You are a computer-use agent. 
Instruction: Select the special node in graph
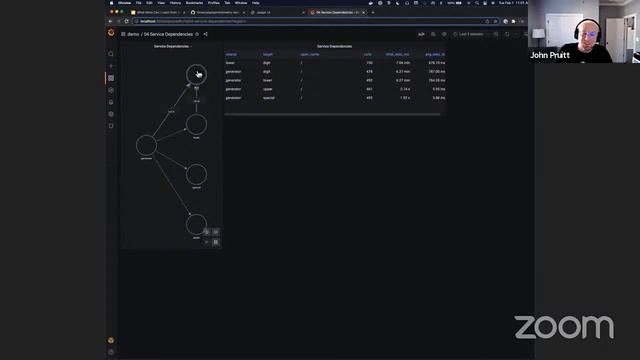pos(196,174)
